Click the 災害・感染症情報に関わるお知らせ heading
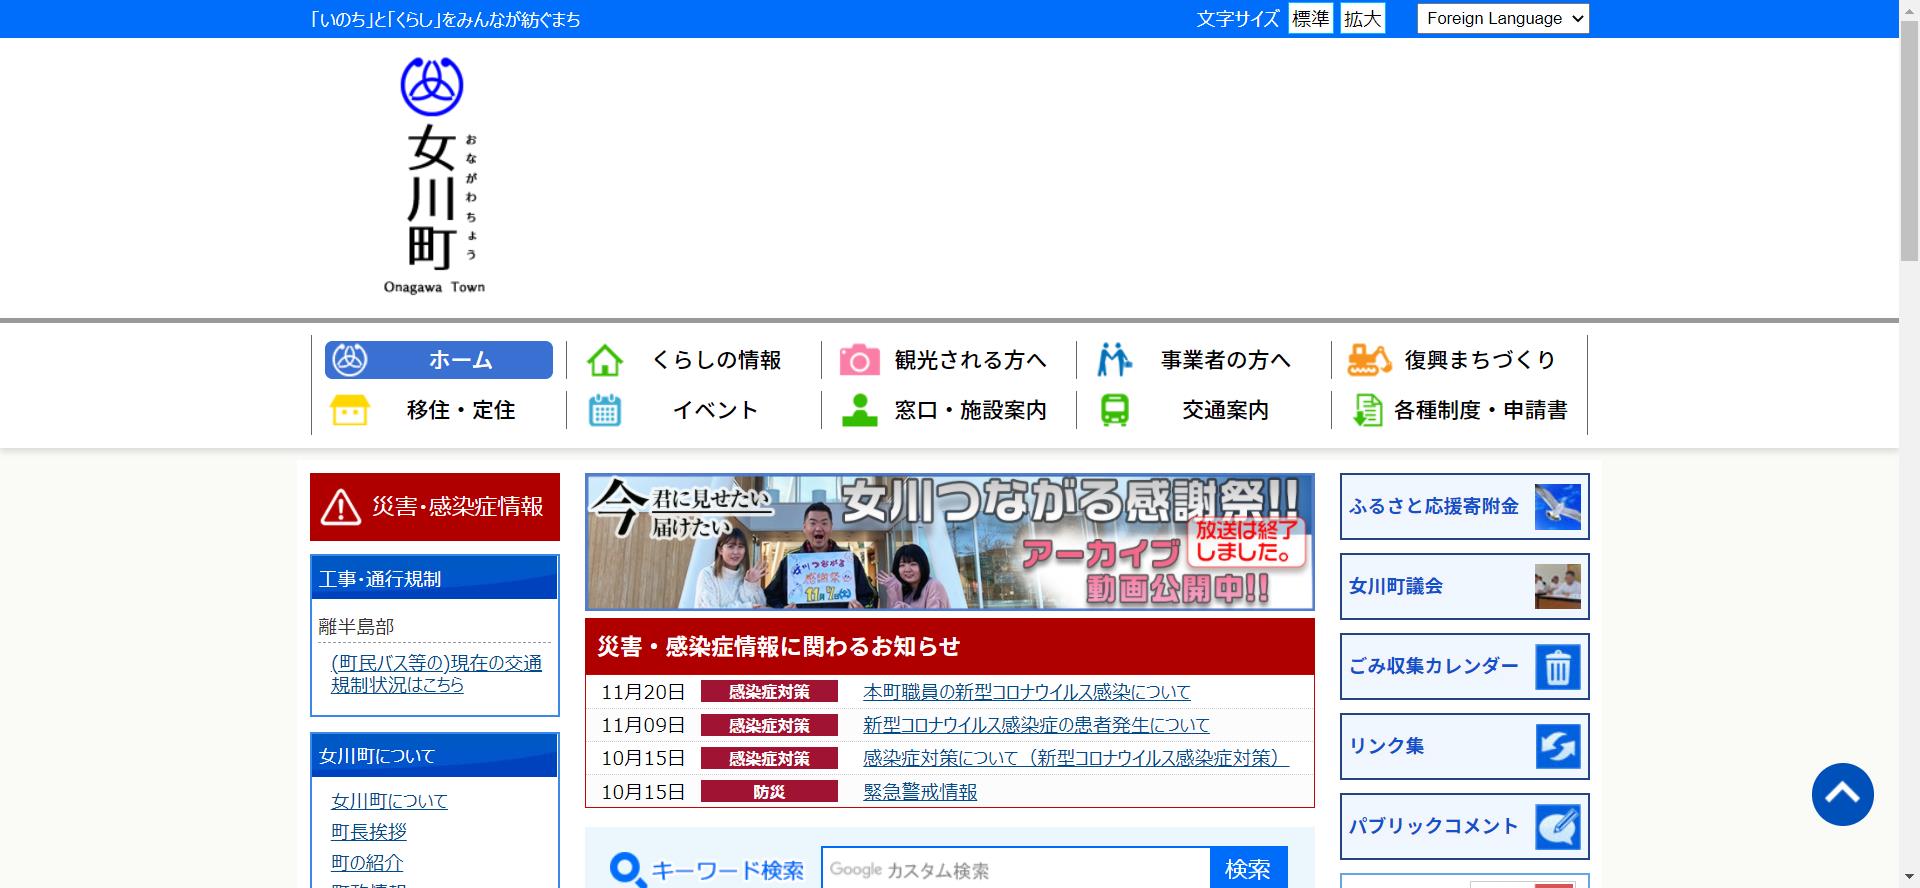 click(x=779, y=647)
